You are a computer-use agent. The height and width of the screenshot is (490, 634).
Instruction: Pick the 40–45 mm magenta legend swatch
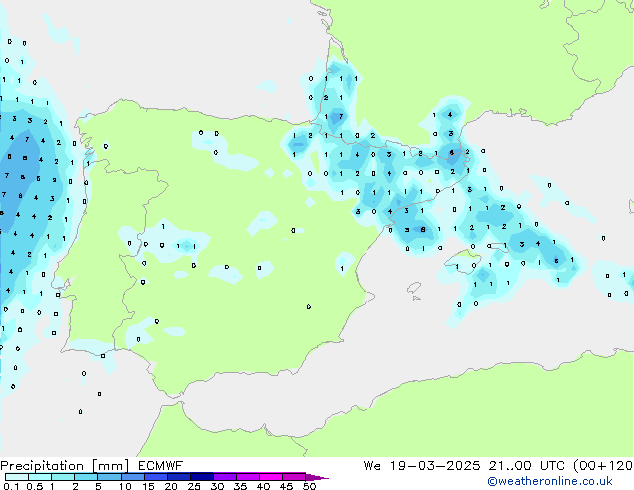[271, 477]
